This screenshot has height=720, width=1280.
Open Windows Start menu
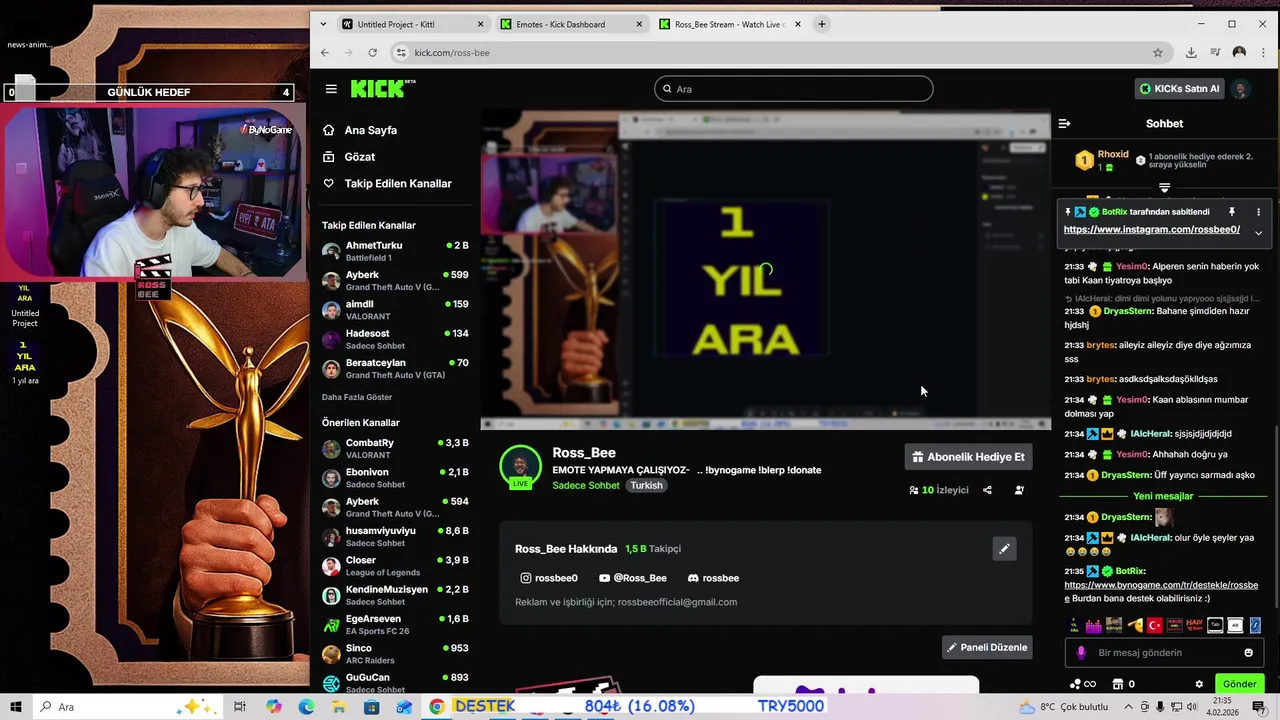tap(15, 707)
